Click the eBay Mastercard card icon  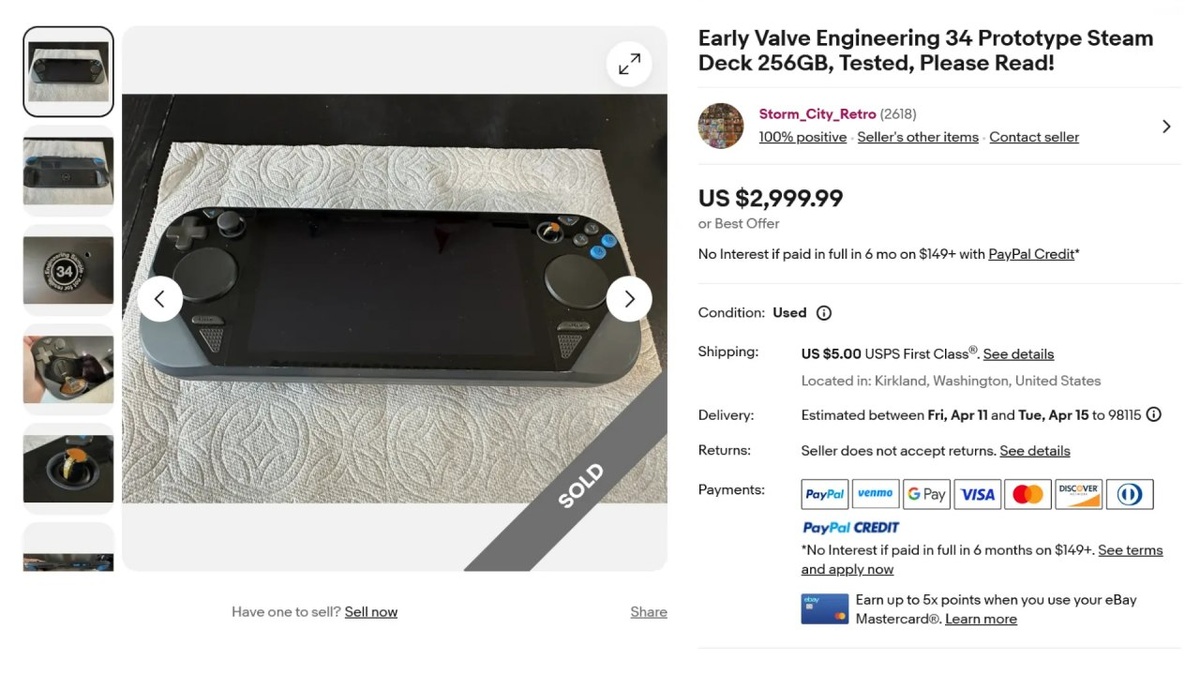(x=824, y=609)
